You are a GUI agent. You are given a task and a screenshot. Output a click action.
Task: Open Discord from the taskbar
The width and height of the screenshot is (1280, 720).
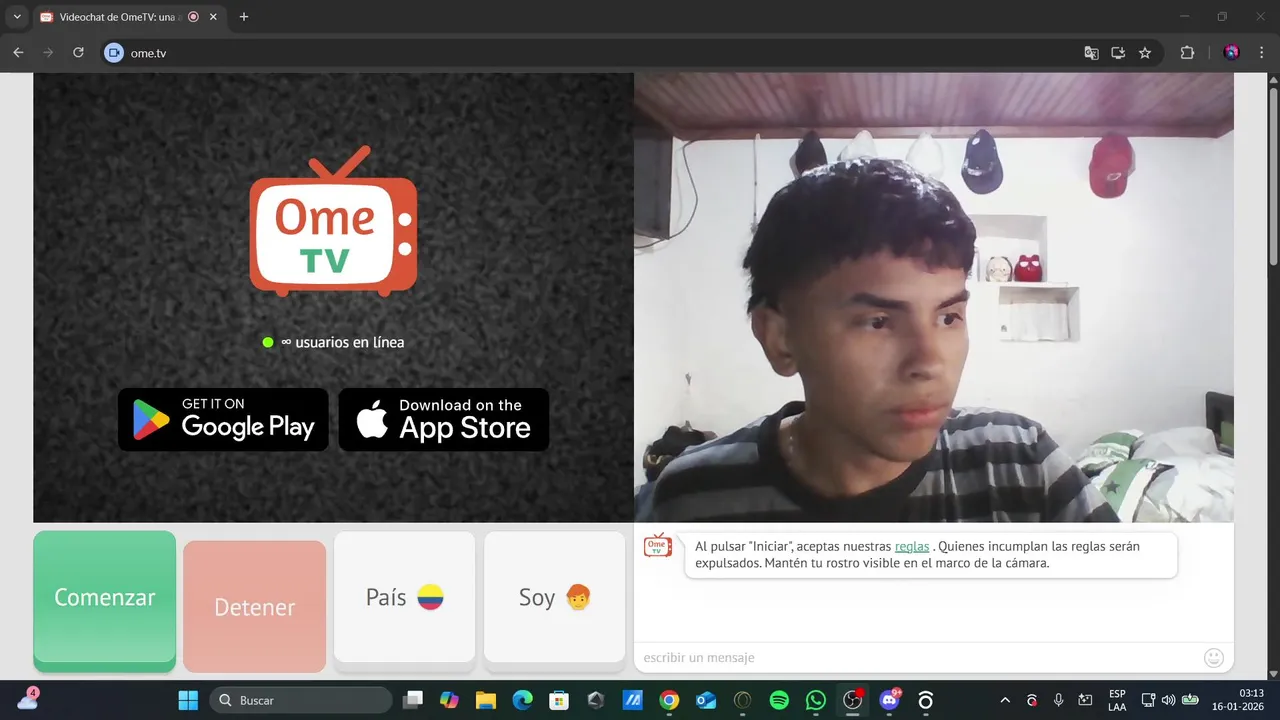(889, 700)
